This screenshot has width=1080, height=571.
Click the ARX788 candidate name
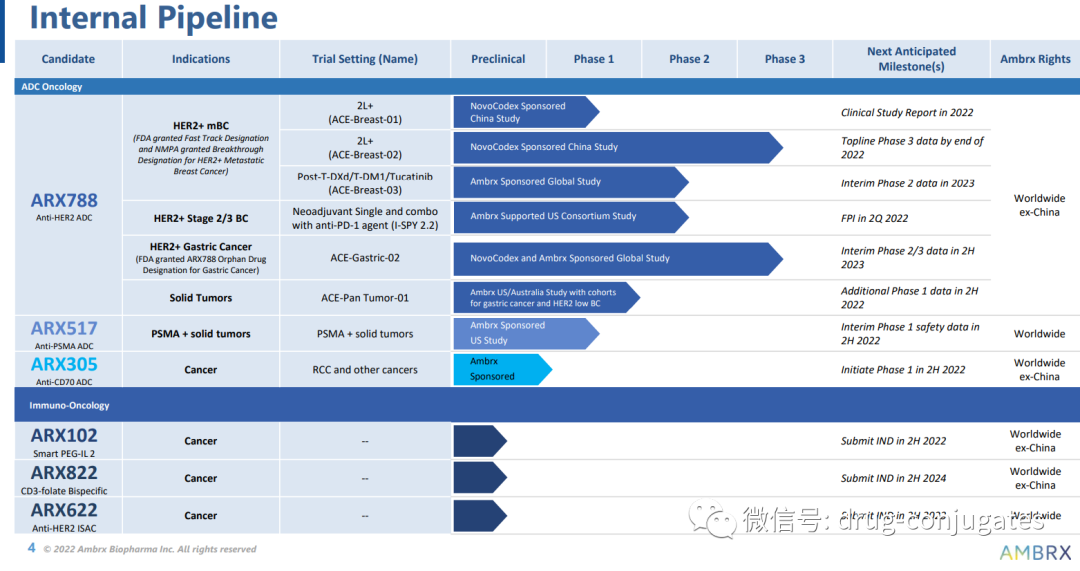[64, 200]
